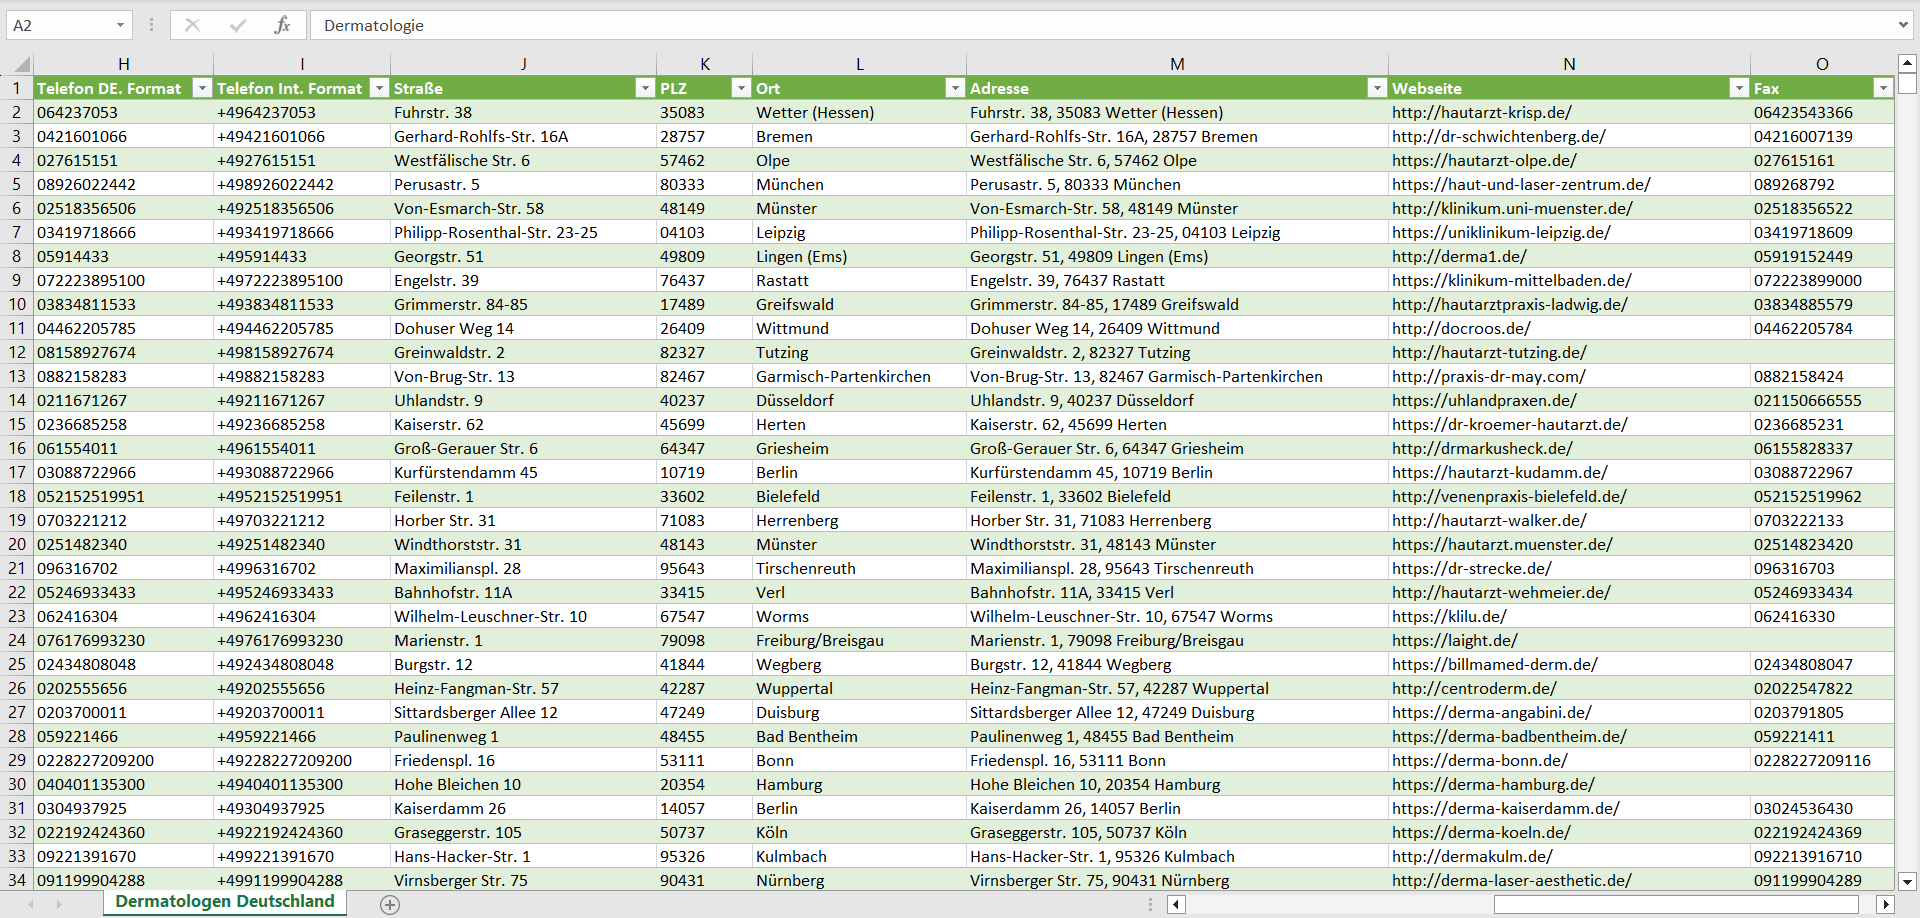Select address cell Kaiserdamm 26, 14057 Berlin
1920x918 pixels.
click(1177, 808)
